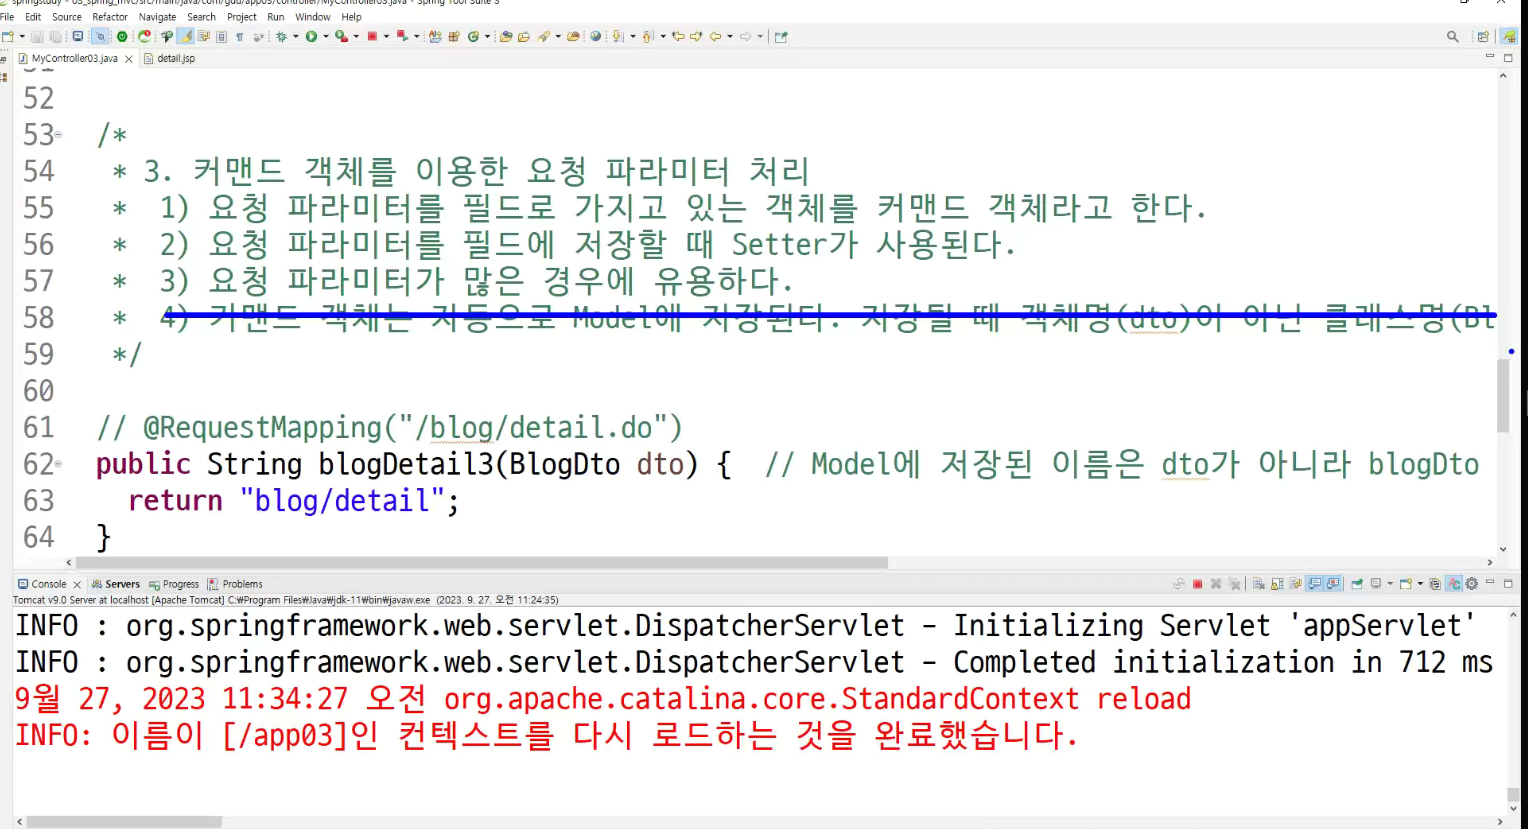The height and width of the screenshot is (829, 1528).
Task: Toggle Show Console on standard error change
Action: pos(1333,584)
